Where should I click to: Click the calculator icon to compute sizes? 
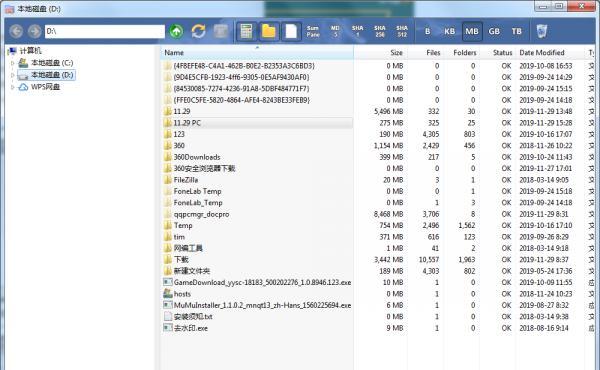246,31
